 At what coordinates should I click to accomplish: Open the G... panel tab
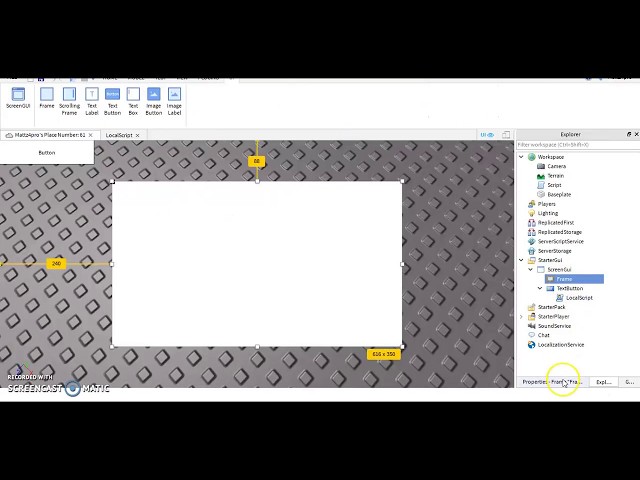pos(629,382)
